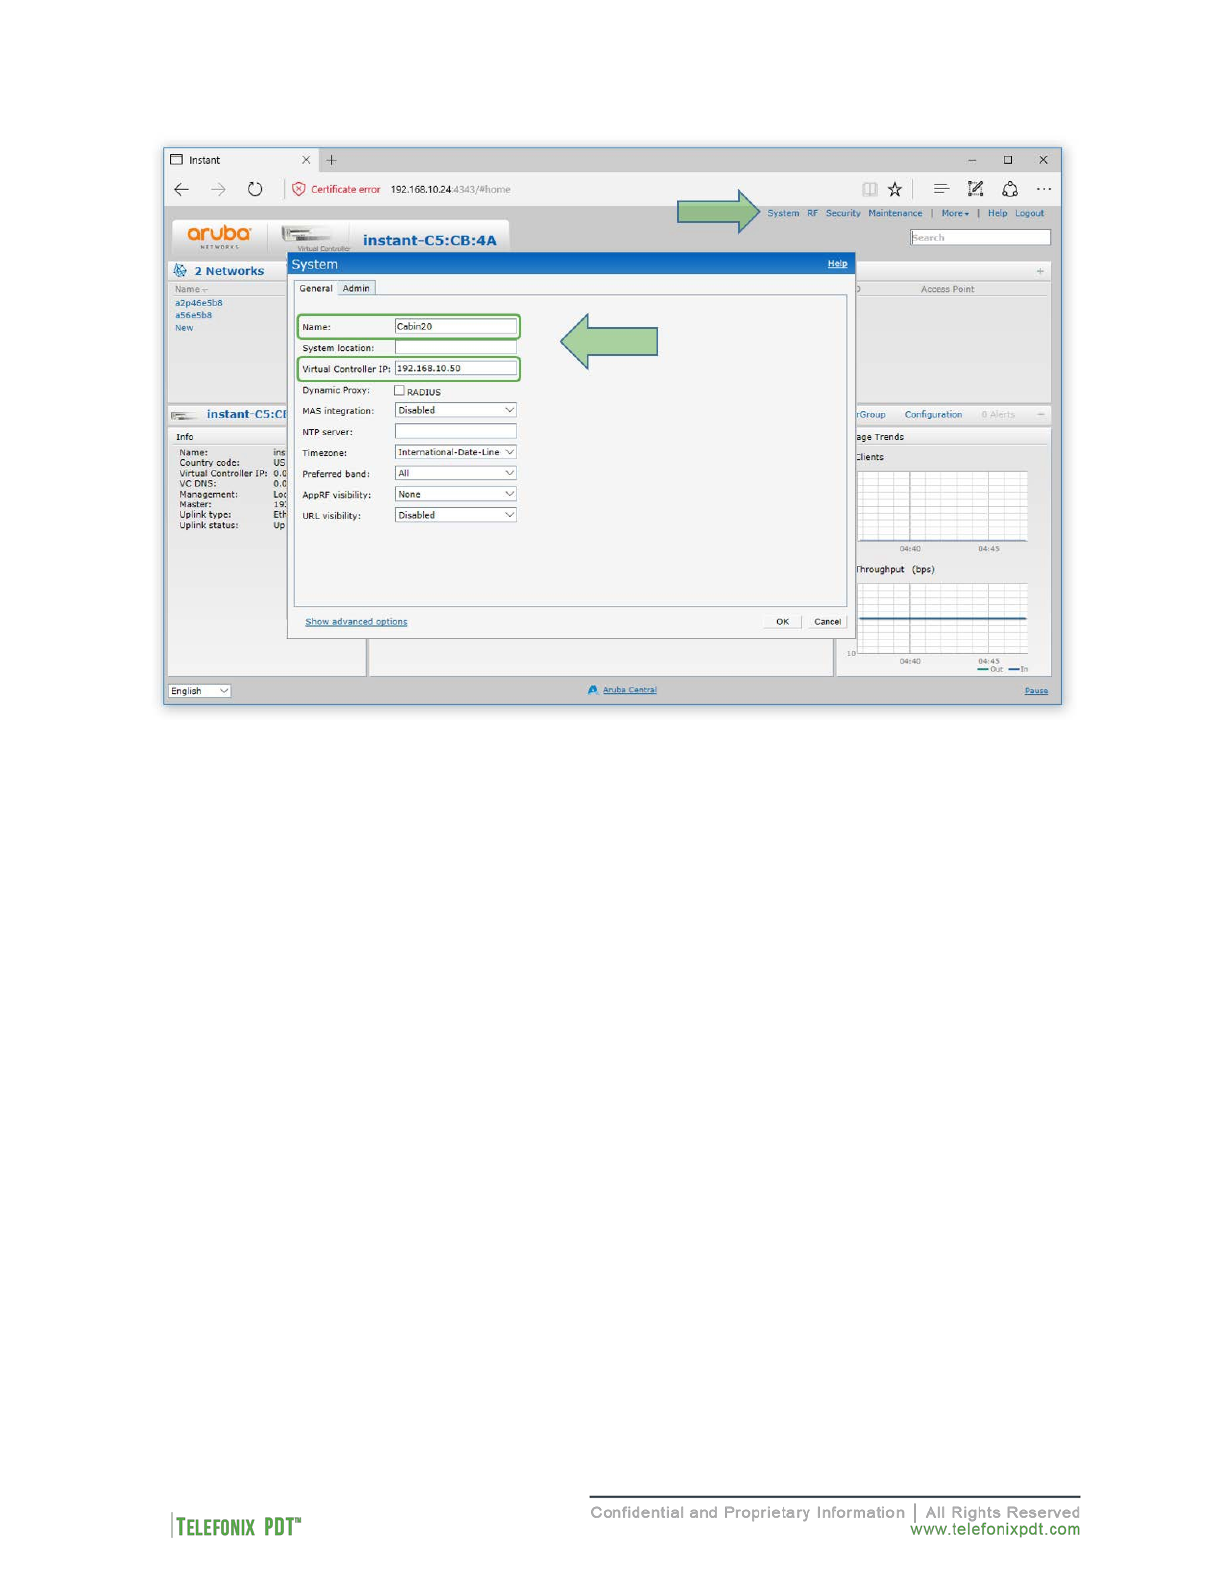Click the Aruba Networks logo

click(219, 236)
